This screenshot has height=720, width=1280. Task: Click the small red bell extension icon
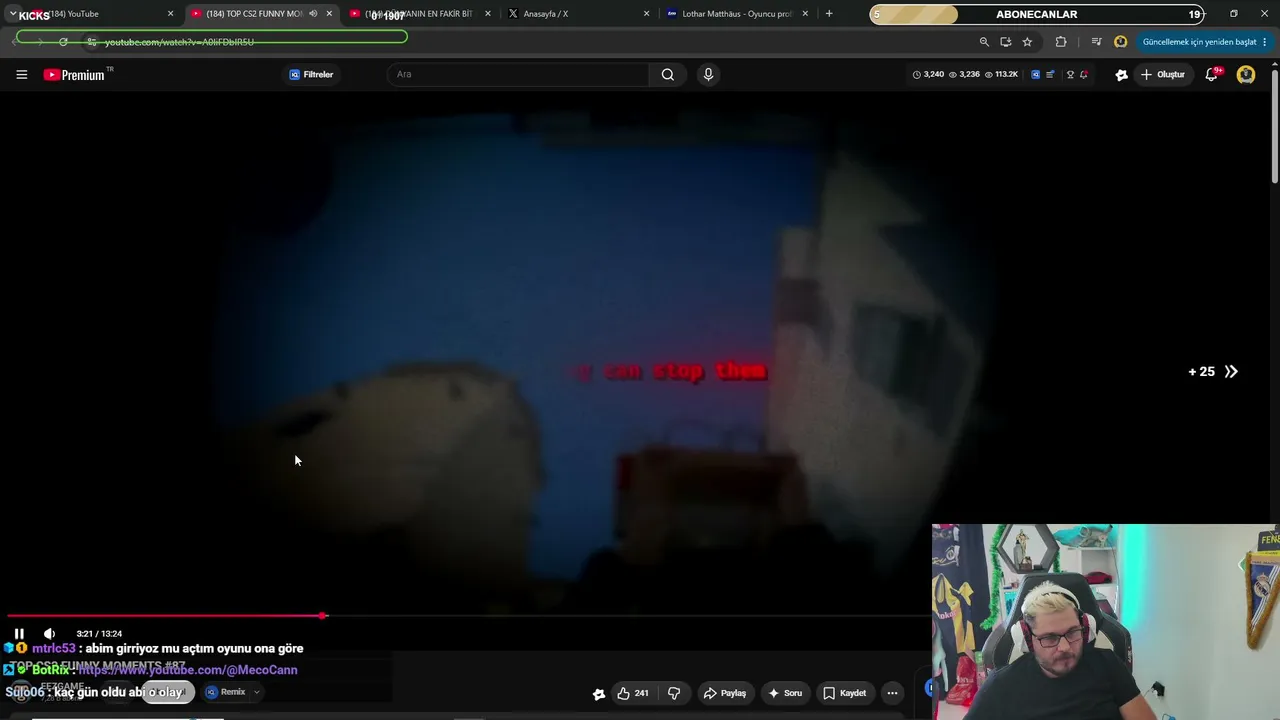pos(1084,75)
